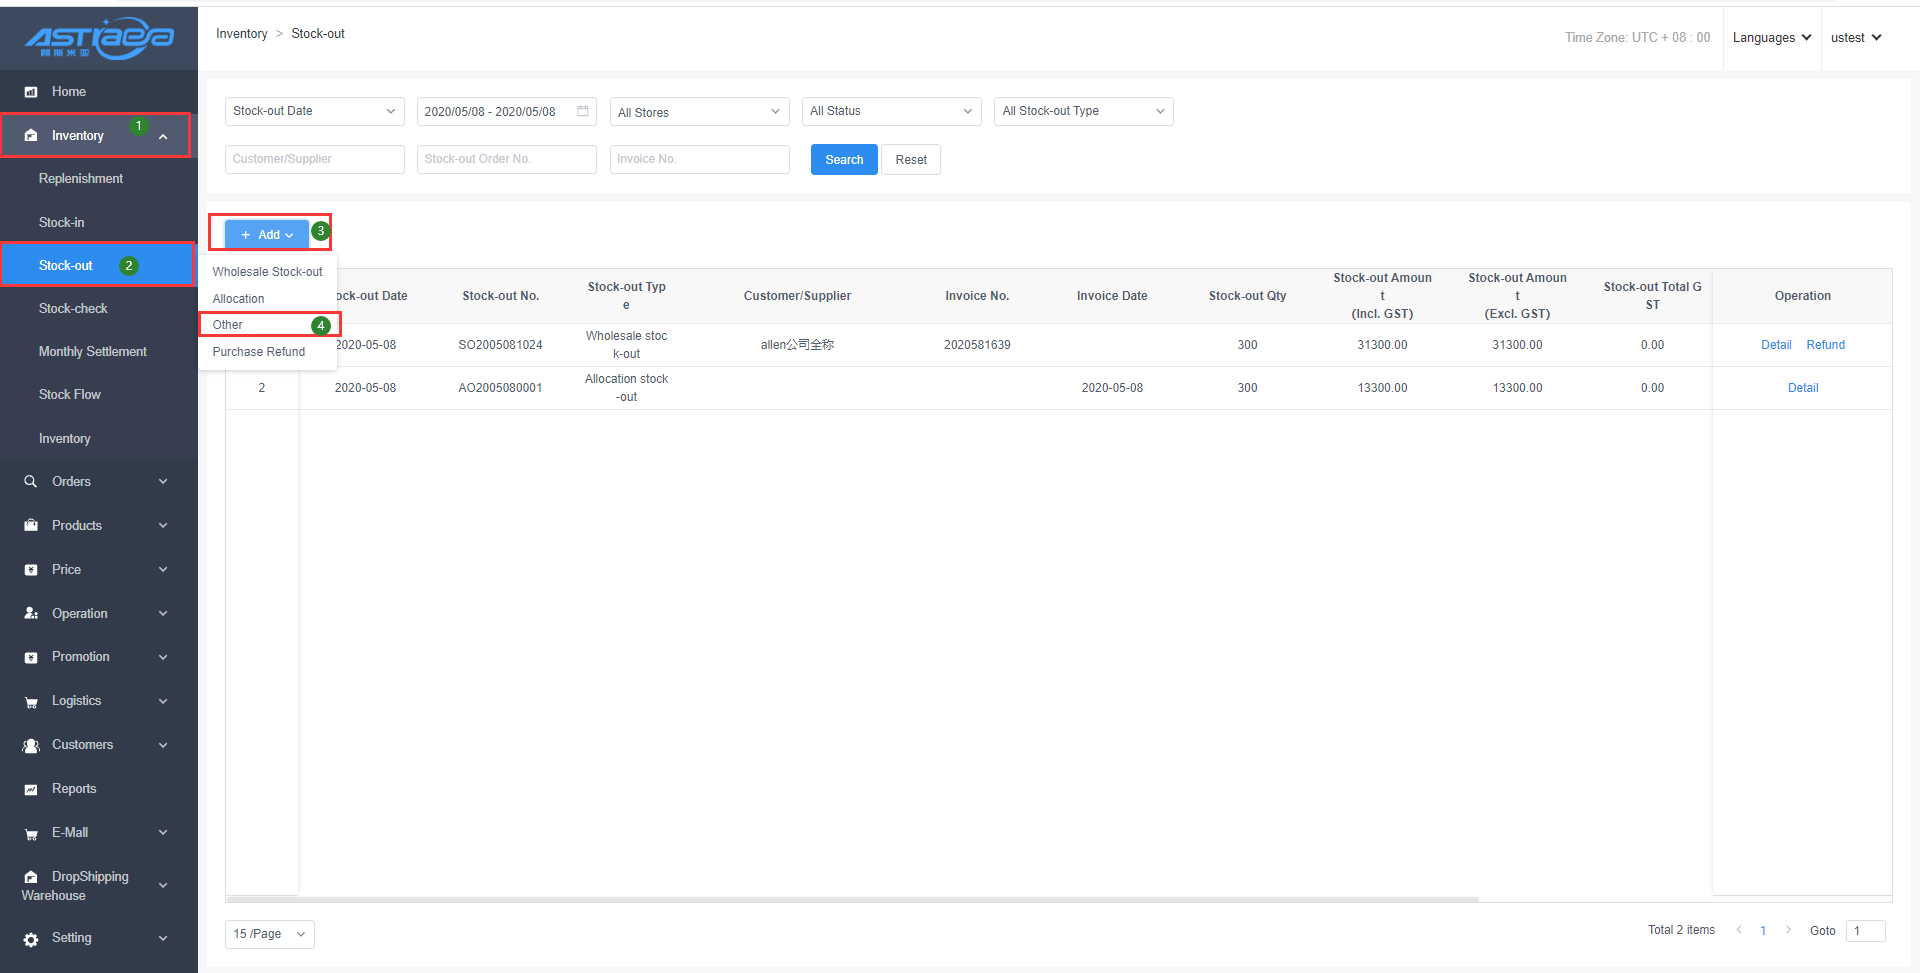Open the Refund link for first row
Screen dimensions: 1920x973
click(x=1825, y=345)
